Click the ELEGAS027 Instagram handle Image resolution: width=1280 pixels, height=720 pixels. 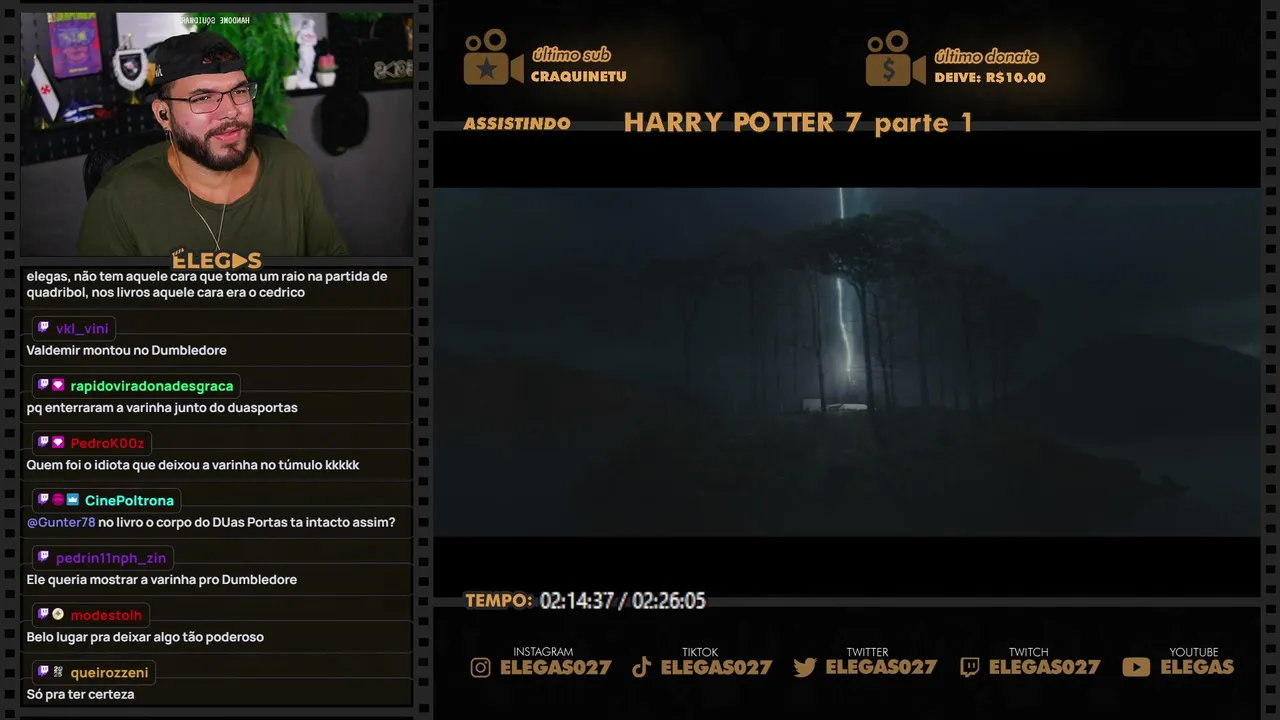555,667
